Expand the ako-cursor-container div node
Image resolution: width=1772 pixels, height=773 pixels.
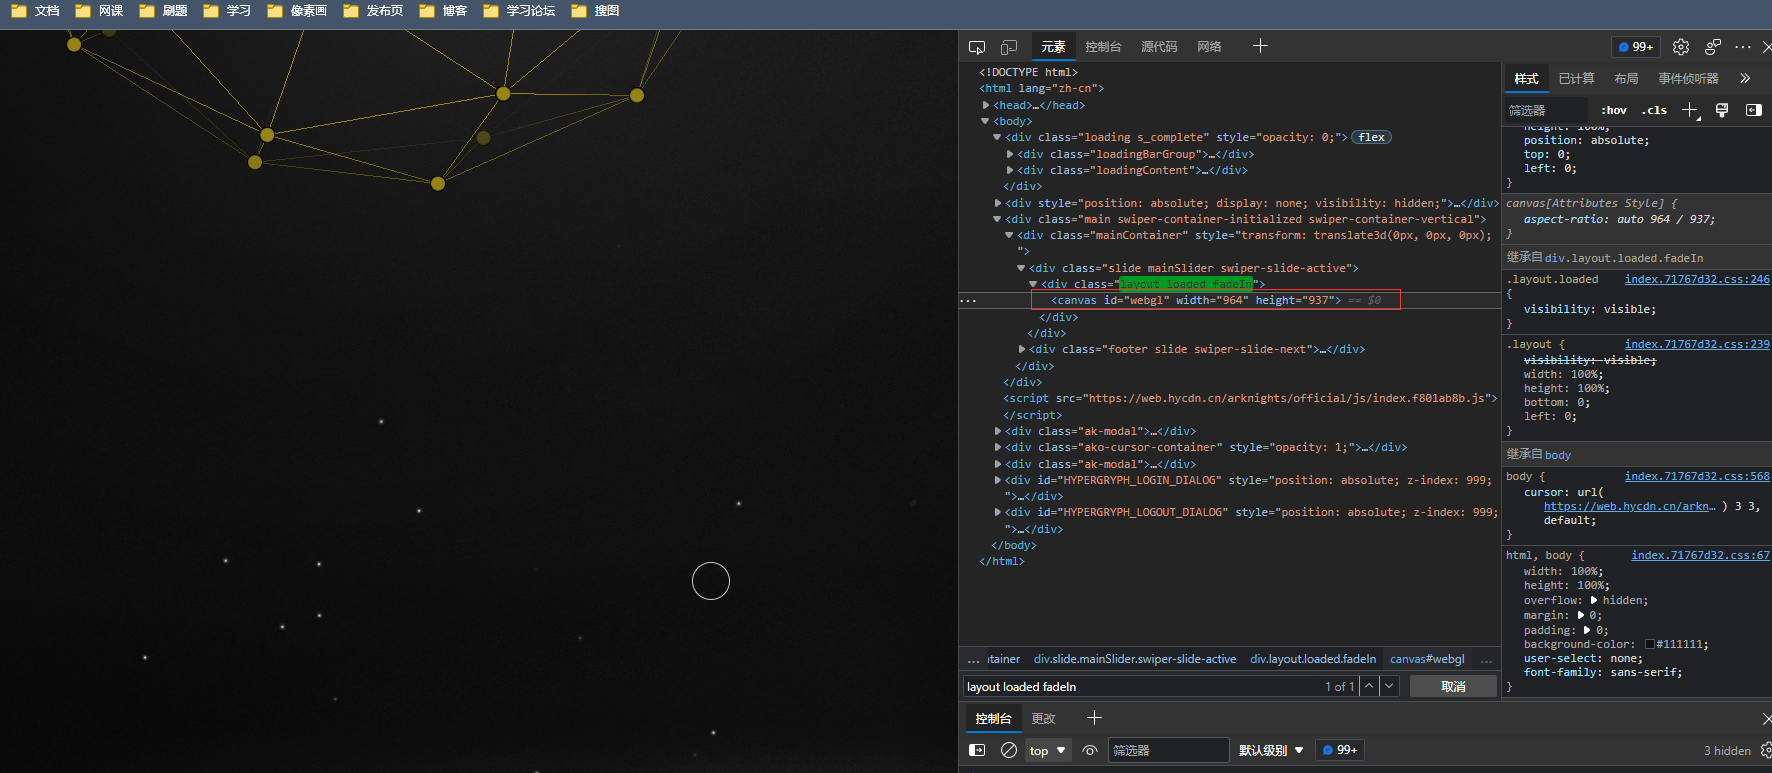(998, 447)
